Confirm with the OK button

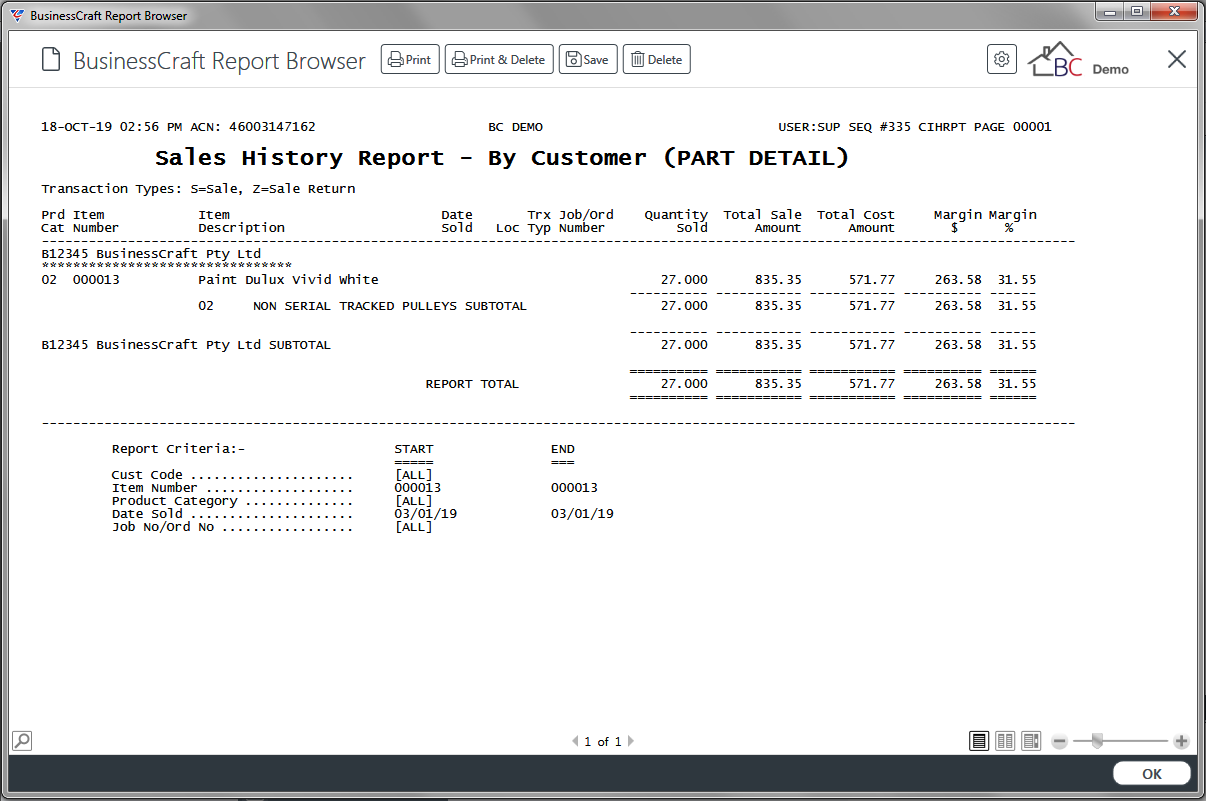(x=1152, y=774)
